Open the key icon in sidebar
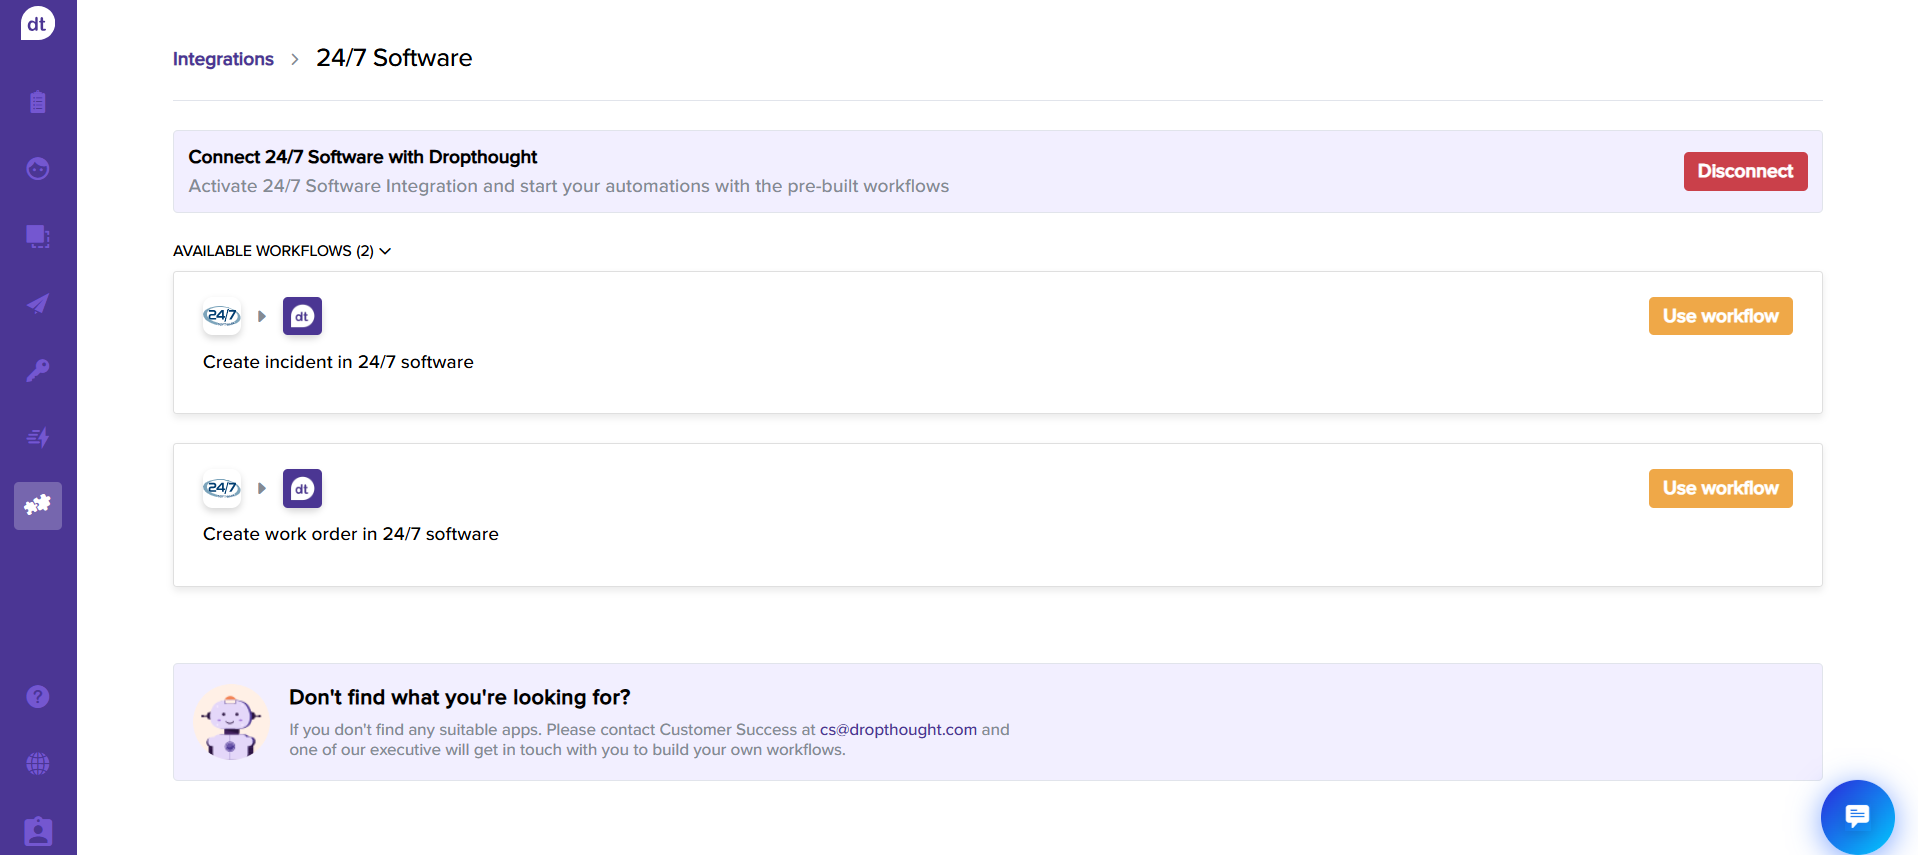This screenshot has height=855, width=1918. pyautogui.click(x=38, y=371)
